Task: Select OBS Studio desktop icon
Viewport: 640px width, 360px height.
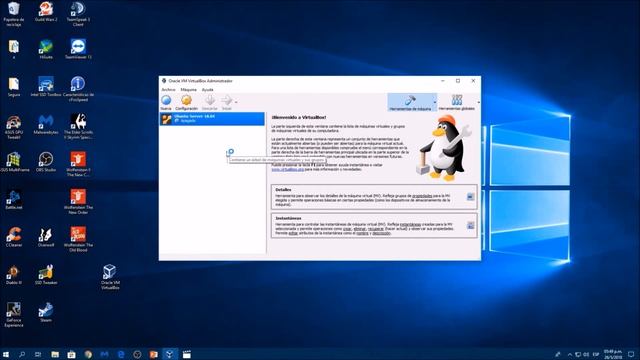Action: (x=46, y=162)
